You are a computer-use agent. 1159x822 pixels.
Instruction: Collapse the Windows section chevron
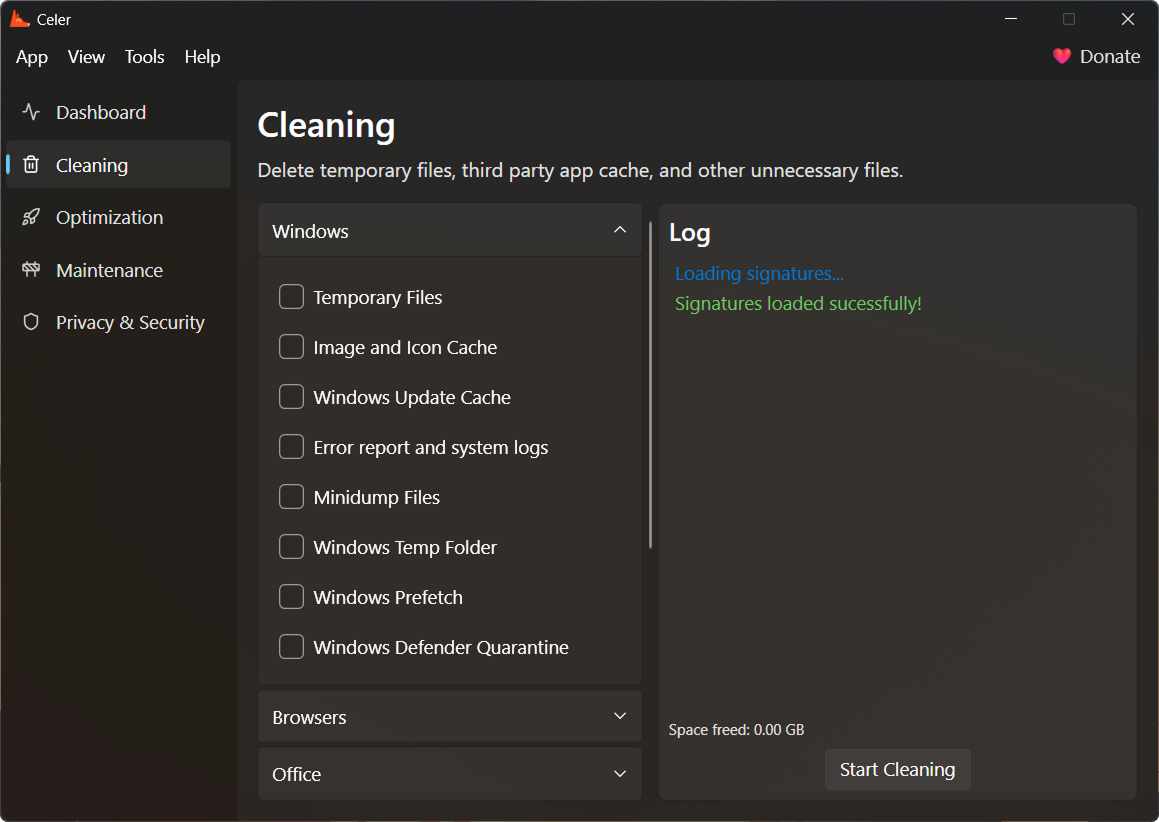[620, 231]
